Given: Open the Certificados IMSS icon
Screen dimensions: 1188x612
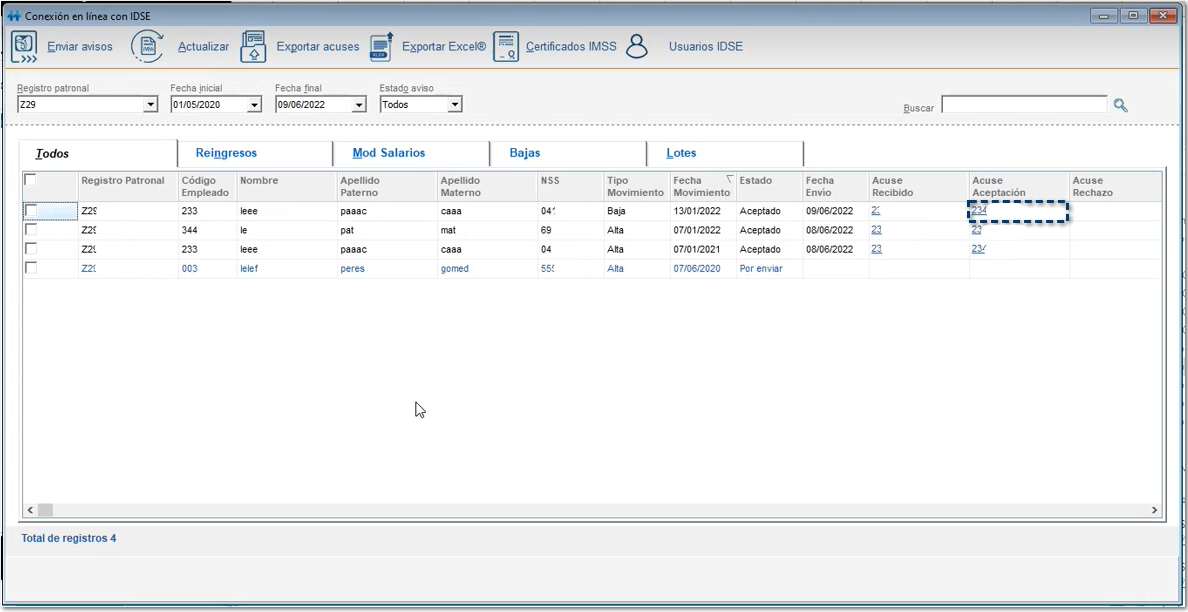Looking at the screenshot, I should click(506, 47).
